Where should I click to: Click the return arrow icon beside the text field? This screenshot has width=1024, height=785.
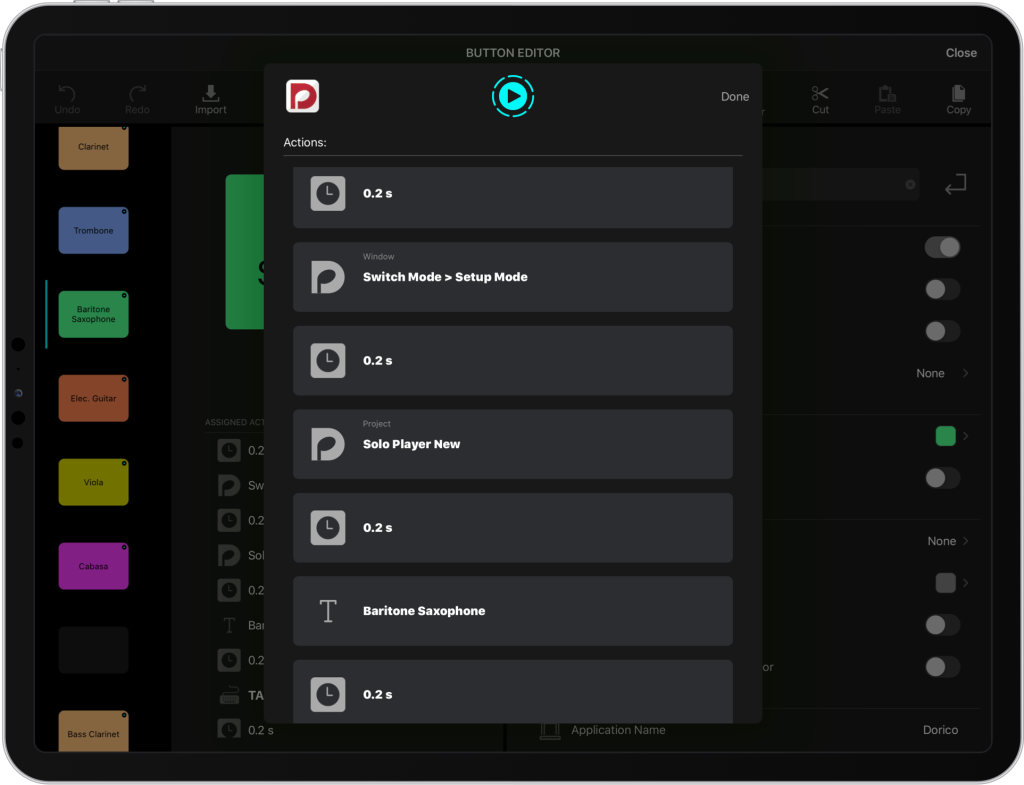(x=955, y=184)
